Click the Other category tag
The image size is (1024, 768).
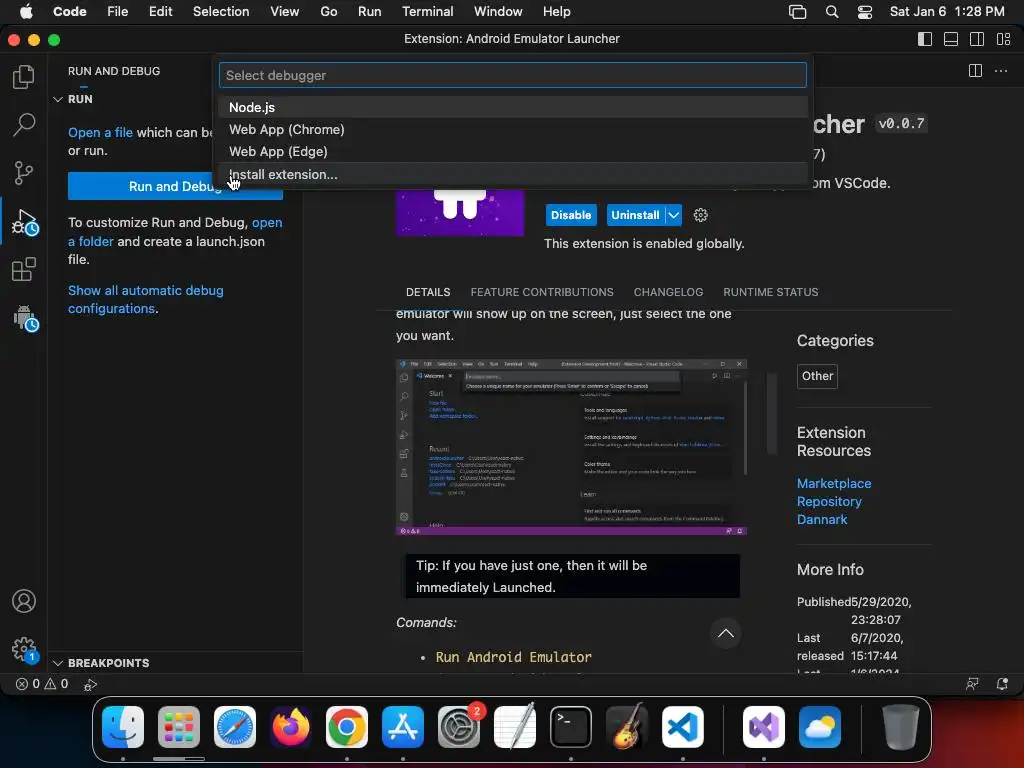pos(817,376)
